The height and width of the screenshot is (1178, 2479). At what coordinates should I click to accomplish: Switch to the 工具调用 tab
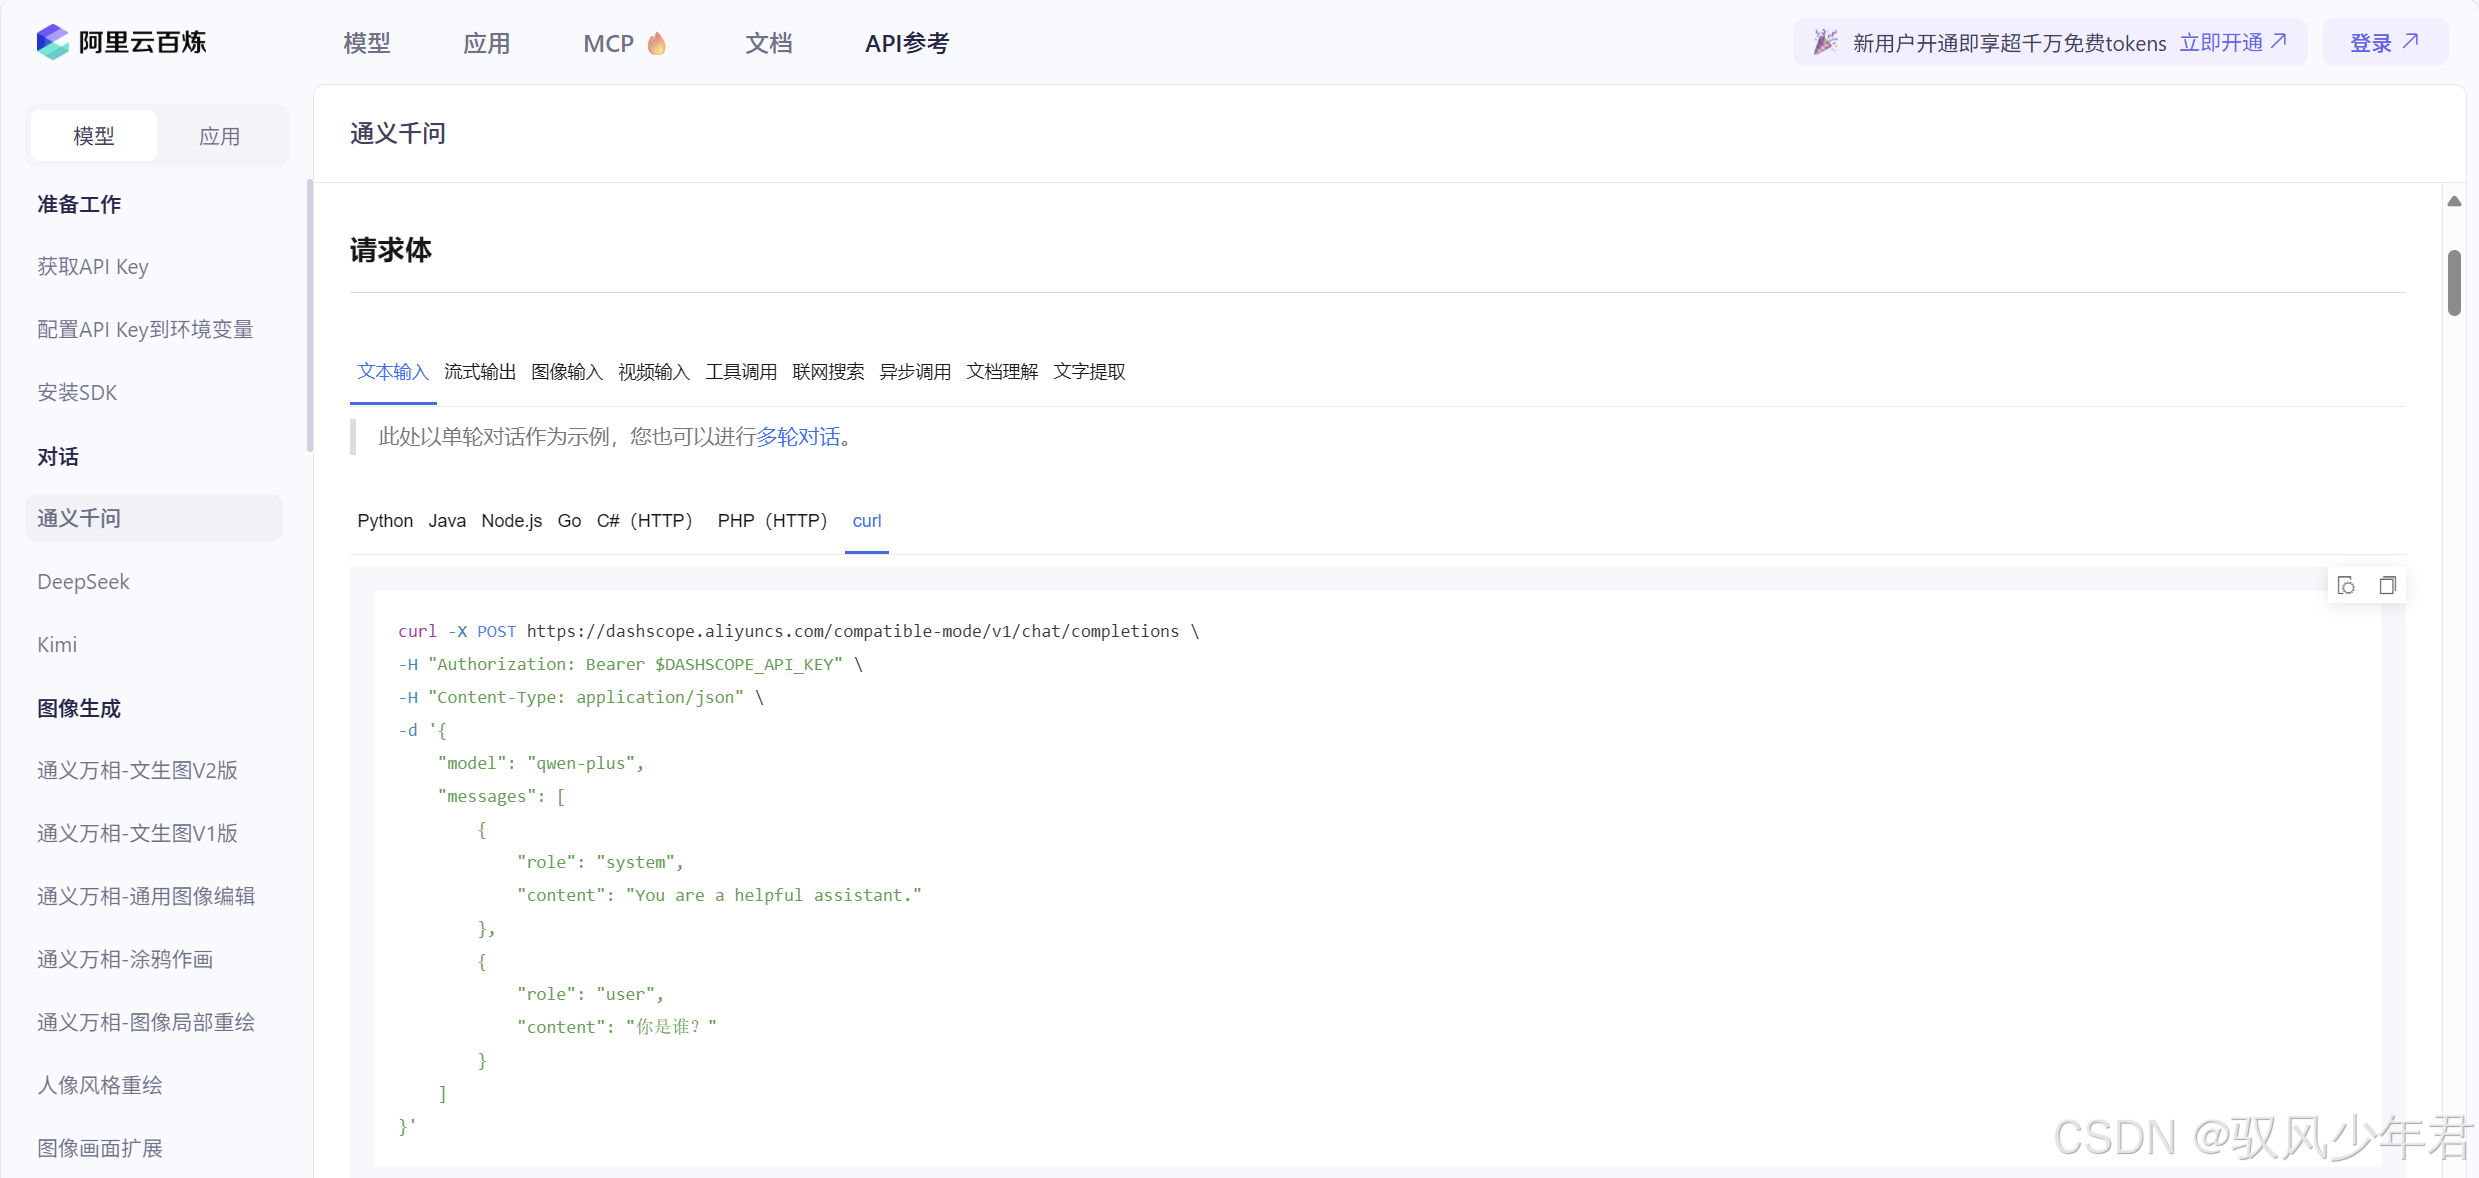point(741,372)
